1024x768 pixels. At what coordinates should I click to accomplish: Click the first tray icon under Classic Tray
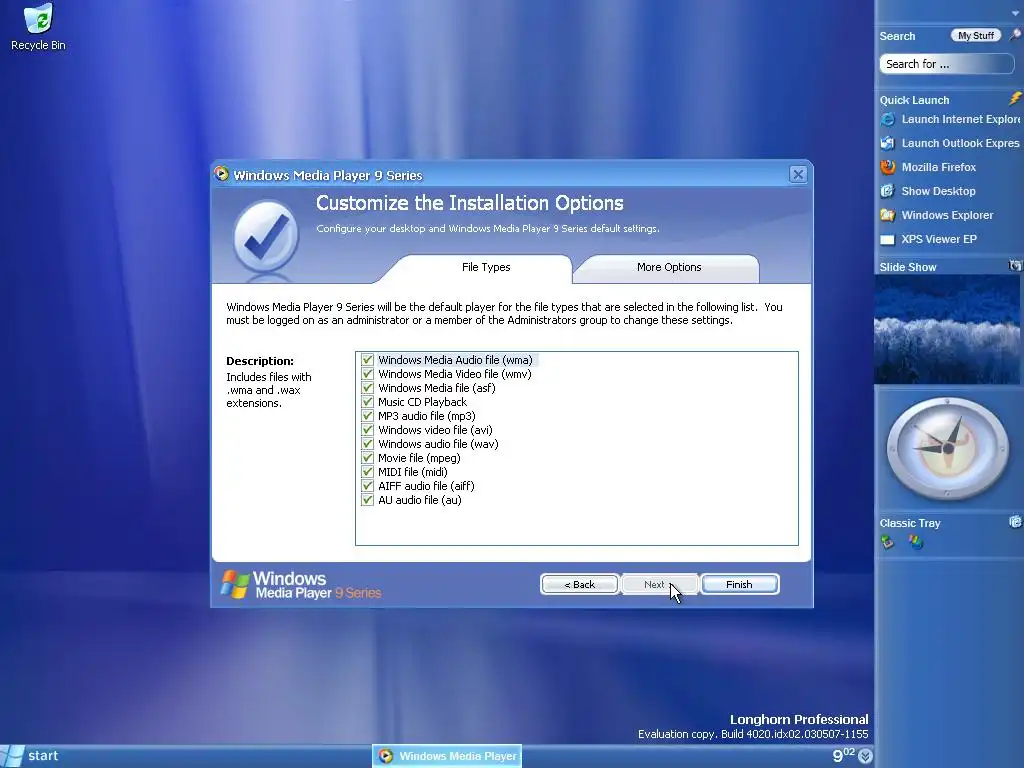pos(888,542)
